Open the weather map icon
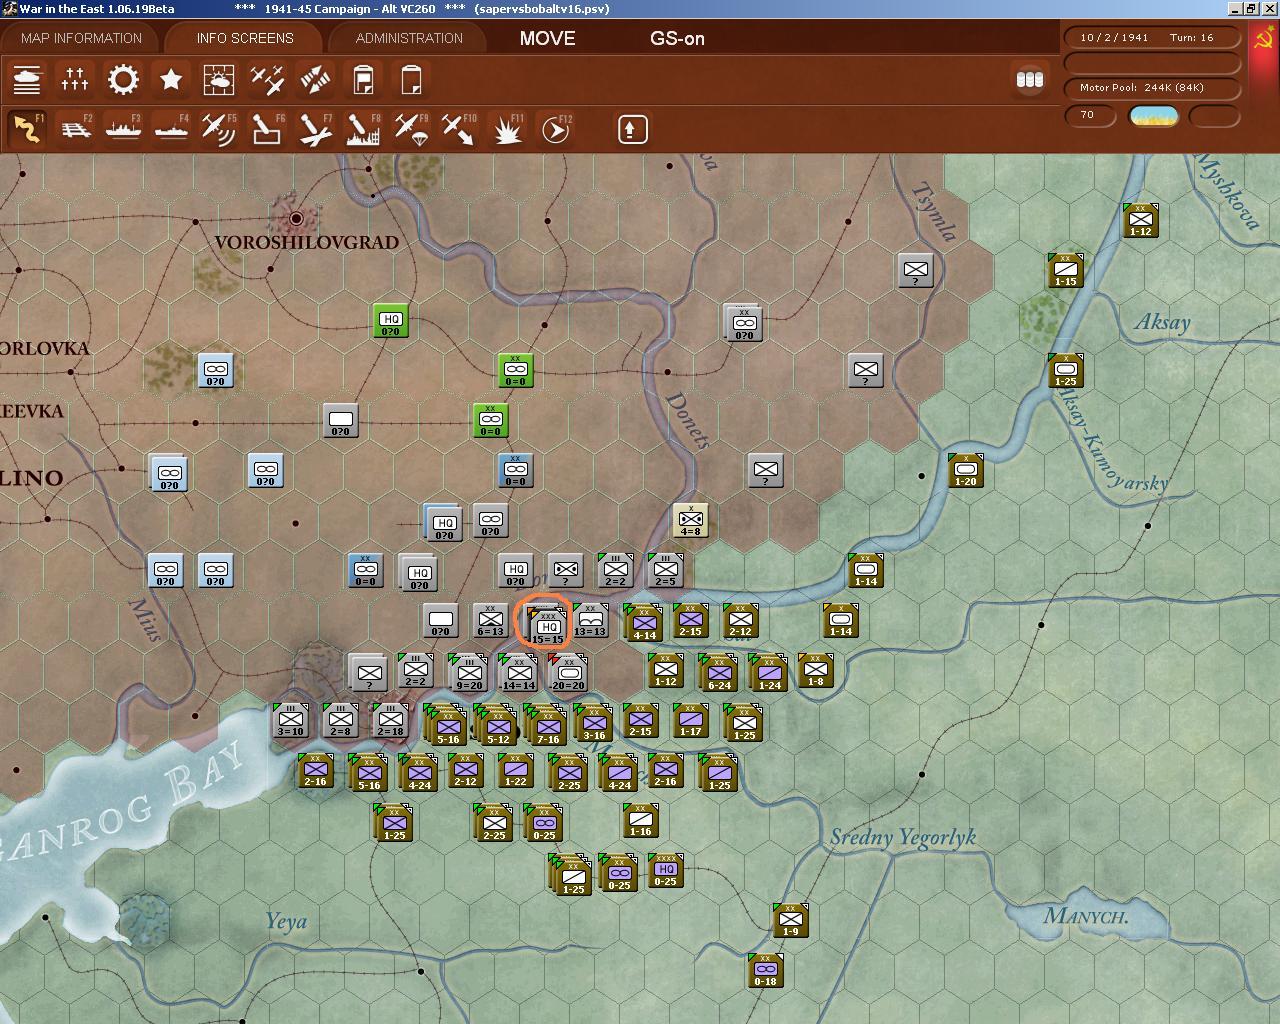Image resolution: width=1280 pixels, height=1024 pixels. coord(219,79)
